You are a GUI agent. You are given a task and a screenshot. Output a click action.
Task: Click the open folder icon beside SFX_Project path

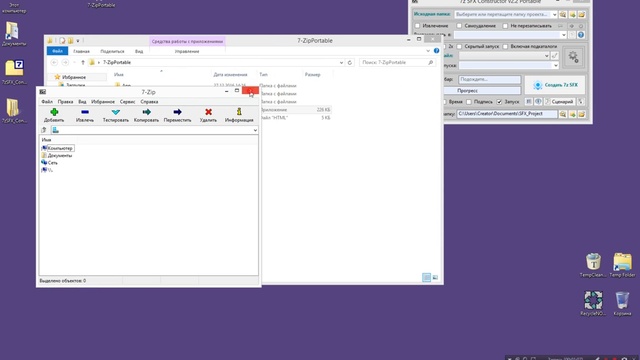[582, 114]
